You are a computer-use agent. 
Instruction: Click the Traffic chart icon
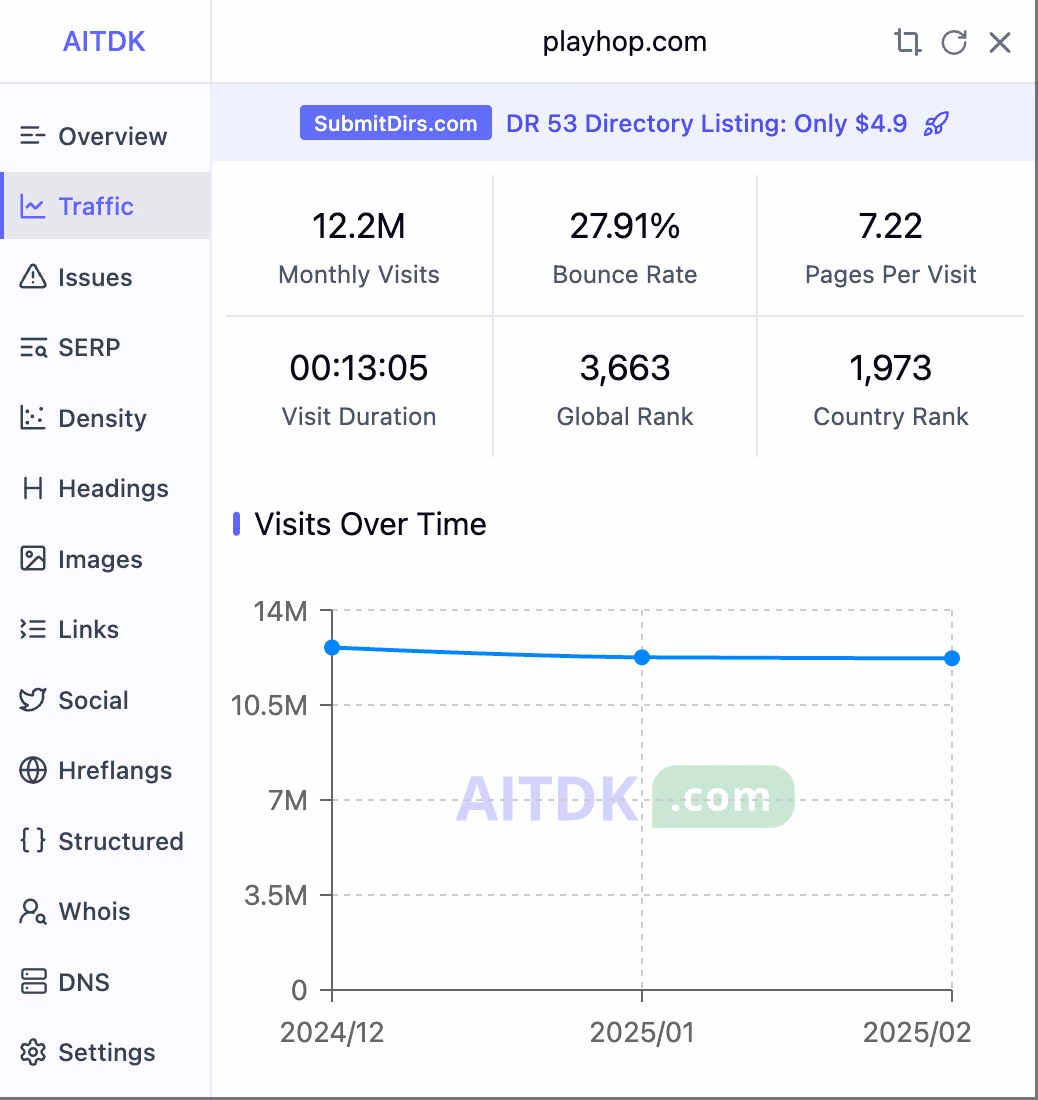click(x=33, y=206)
